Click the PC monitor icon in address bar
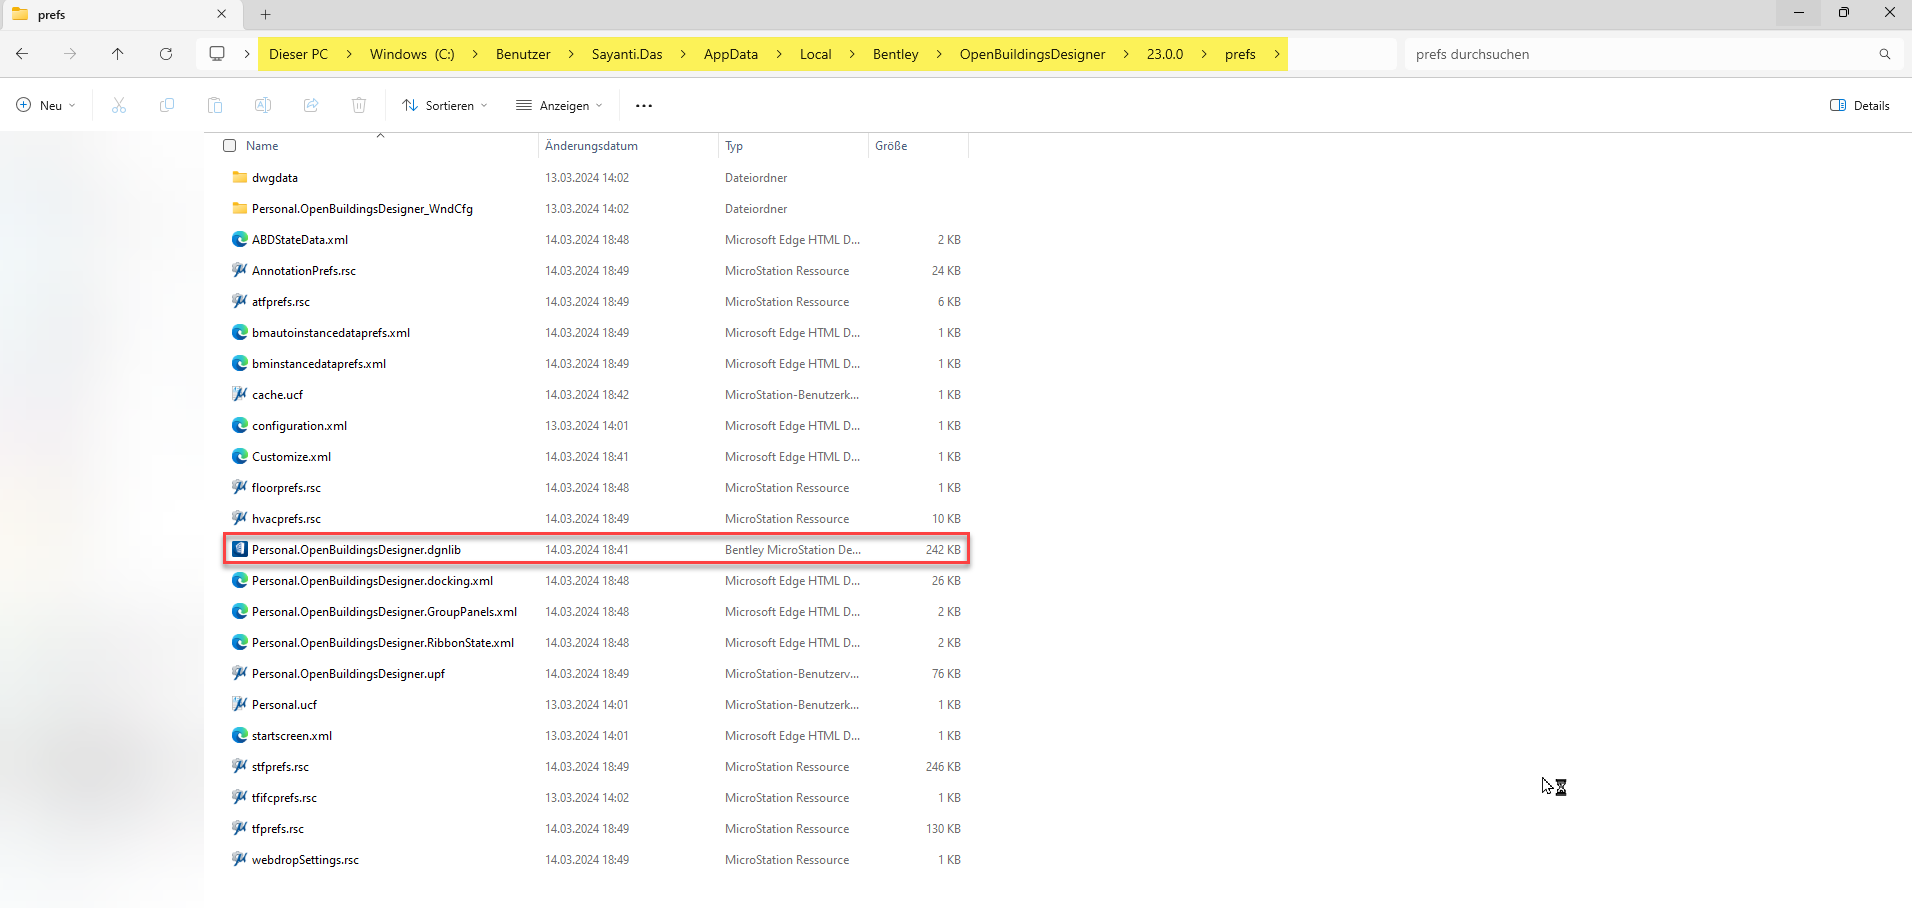Viewport: 1912px width, 908px height. 217,54
